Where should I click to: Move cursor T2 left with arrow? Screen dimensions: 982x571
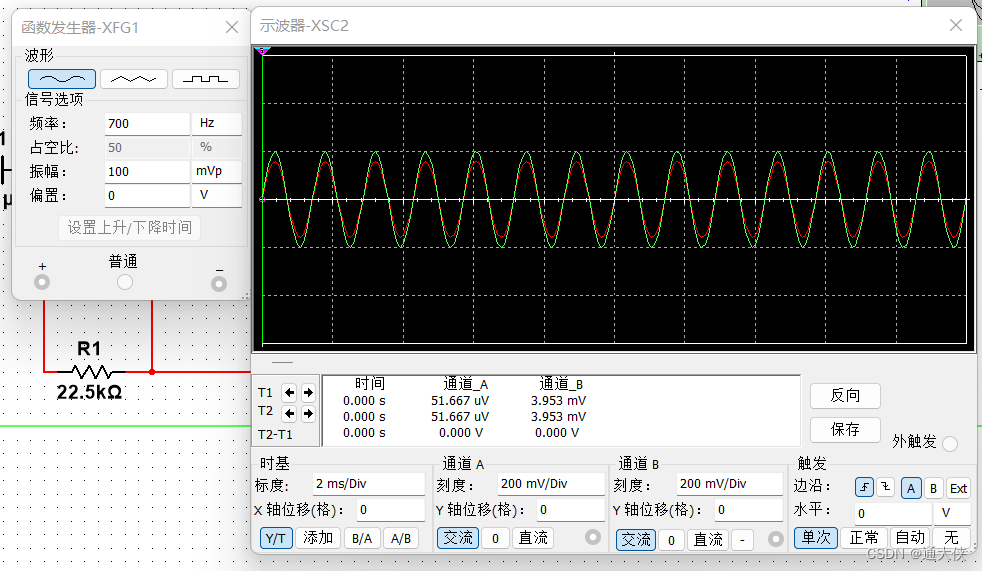(x=289, y=413)
